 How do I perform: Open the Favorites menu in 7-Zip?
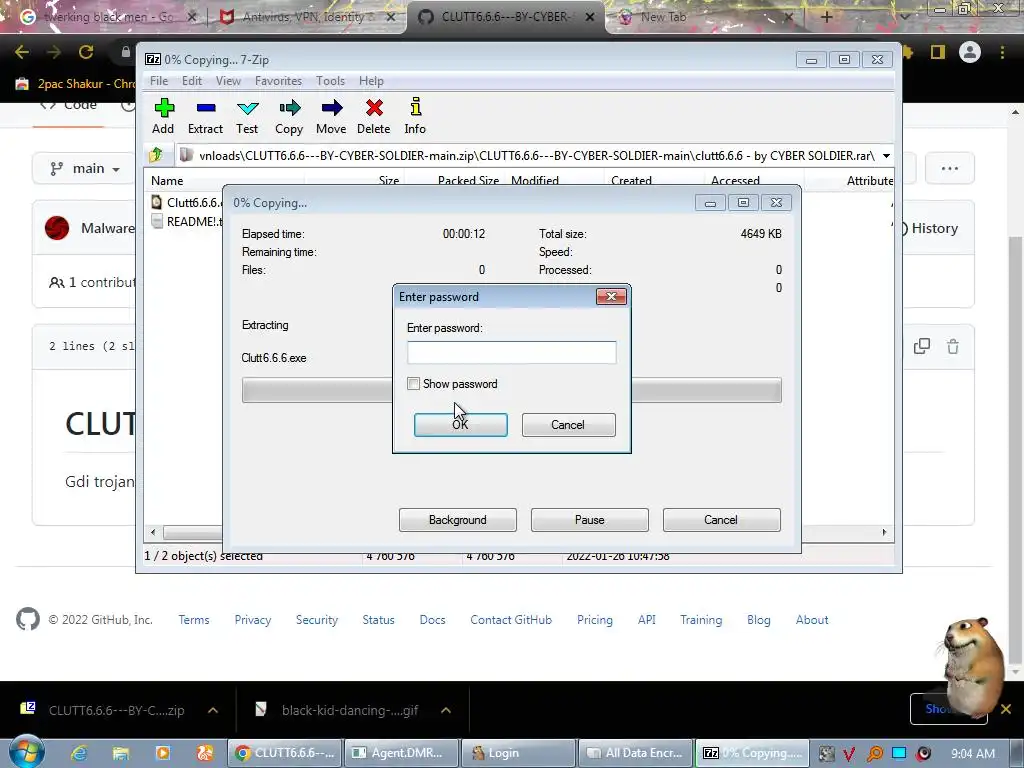[x=278, y=81]
